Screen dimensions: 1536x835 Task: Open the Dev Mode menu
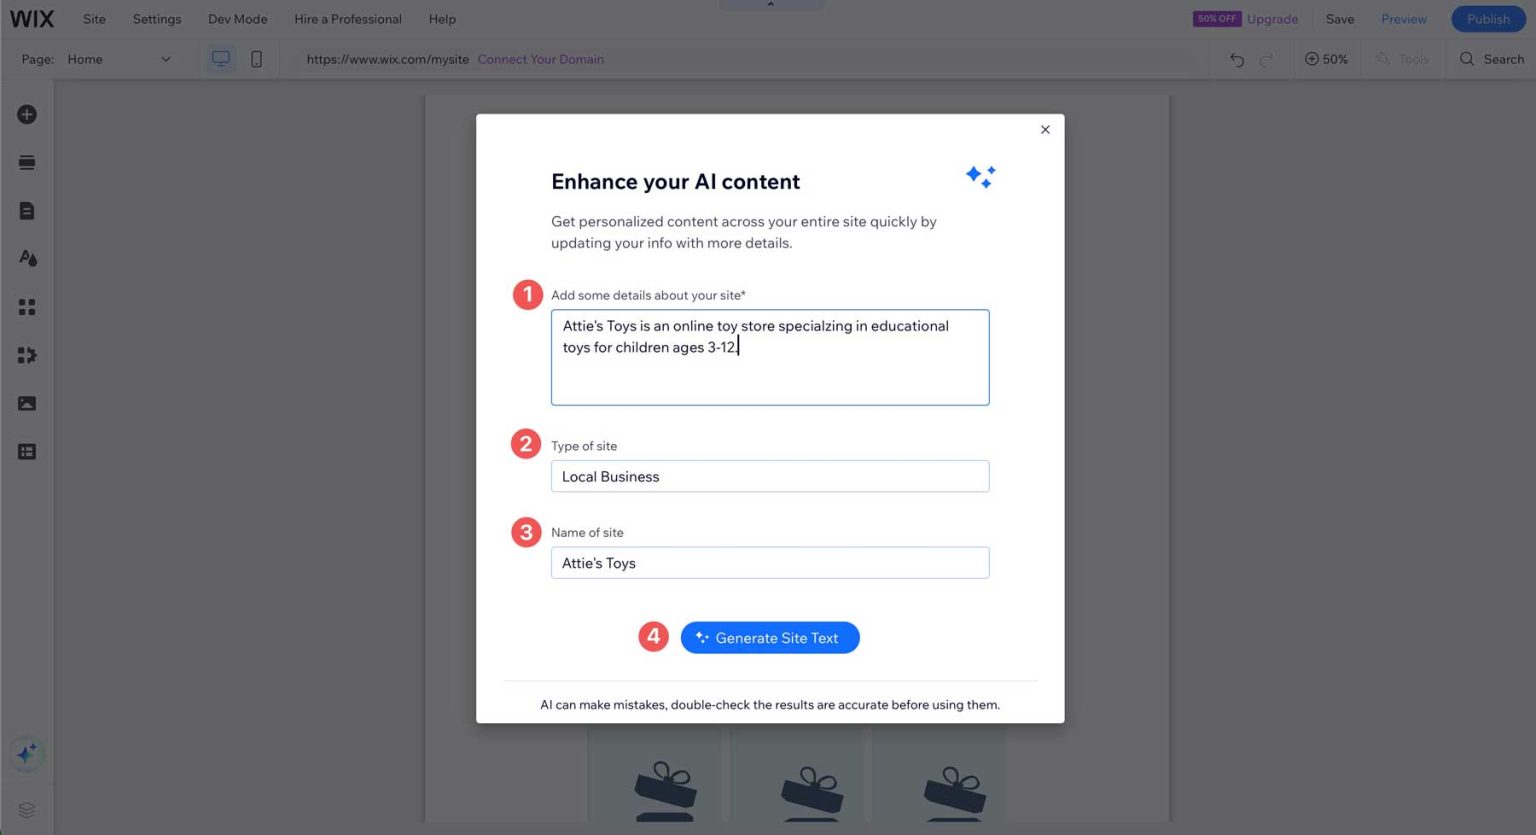point(237,18)
